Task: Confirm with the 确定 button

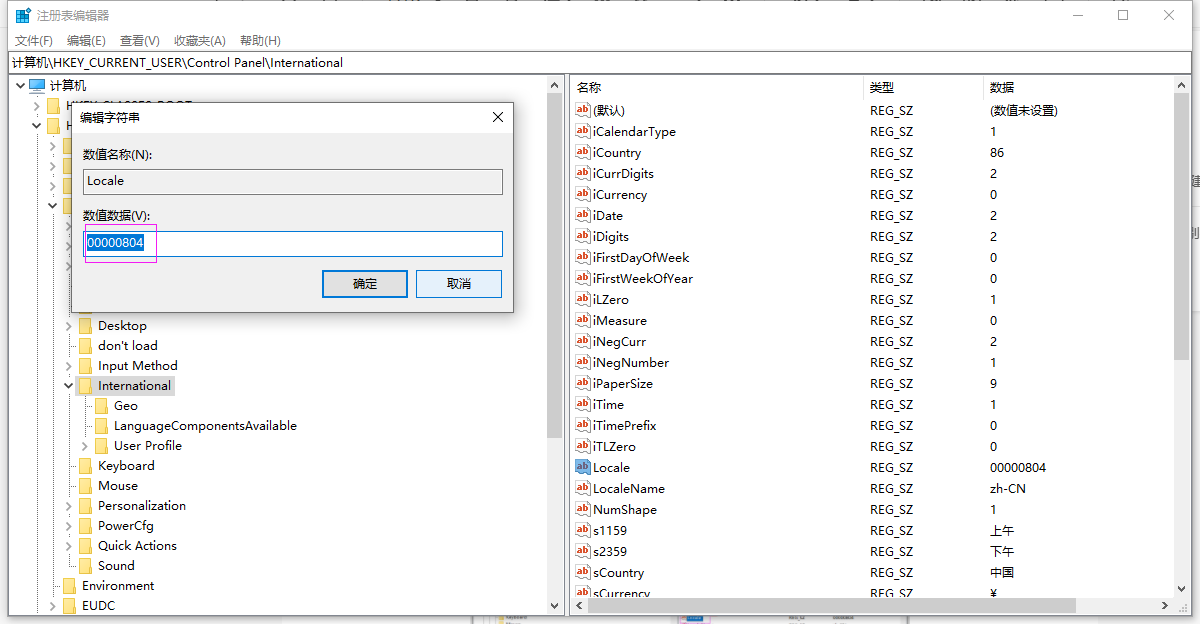Action: pos(365,284)
